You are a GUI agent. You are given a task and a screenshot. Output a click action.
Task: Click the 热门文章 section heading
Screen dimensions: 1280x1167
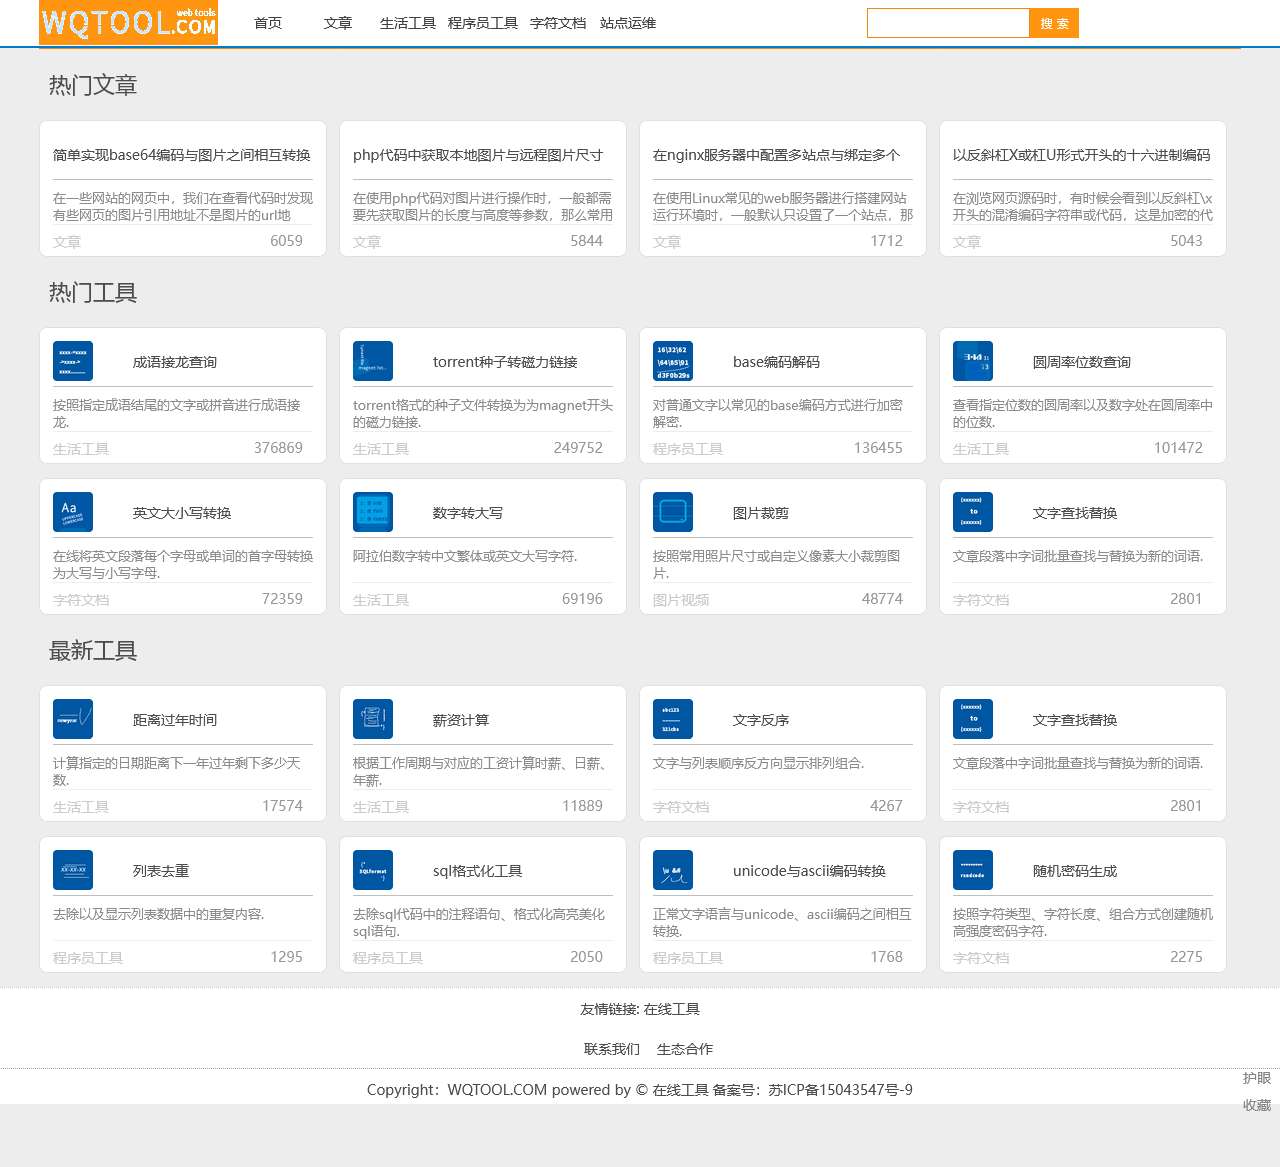[93, 86]
